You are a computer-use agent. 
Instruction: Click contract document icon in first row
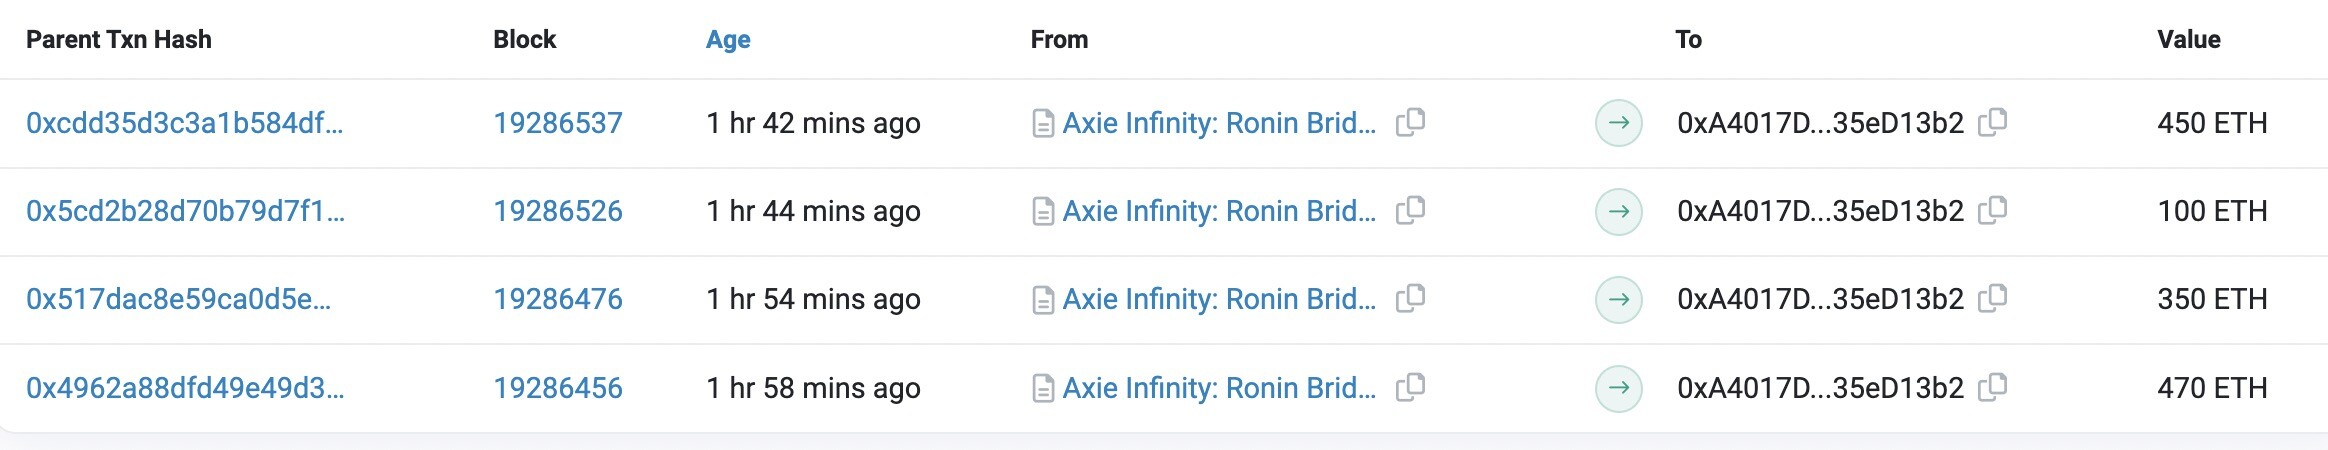[x=1043, y=124]
